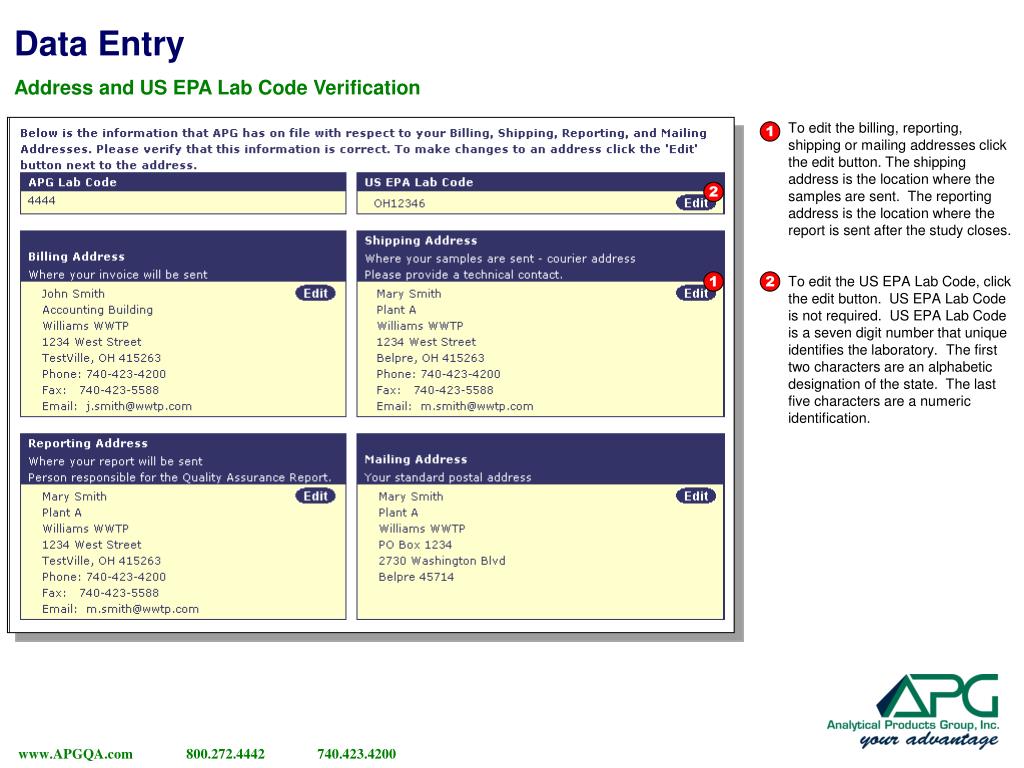The image size is (1024, 768).
Task: Click Mary Smith name in Mailing Address
Action: point(411,496)
